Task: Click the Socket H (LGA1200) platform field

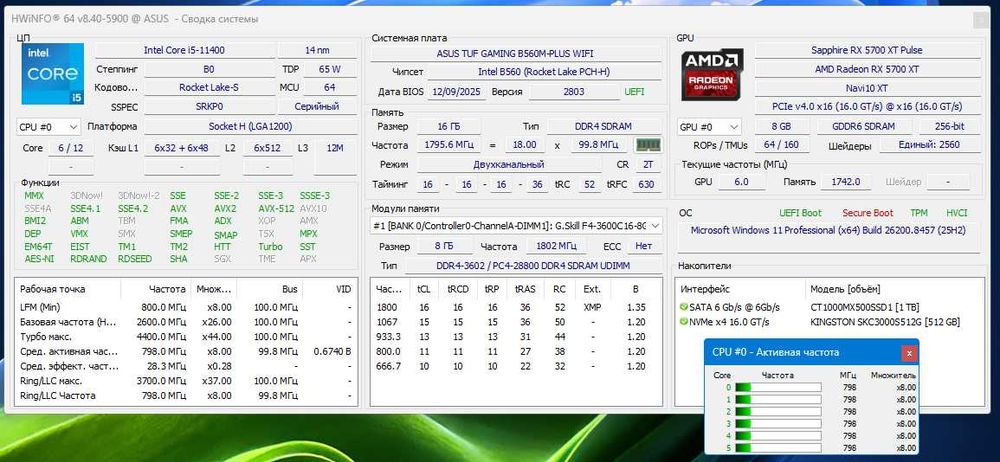Action: click(250, 126)
